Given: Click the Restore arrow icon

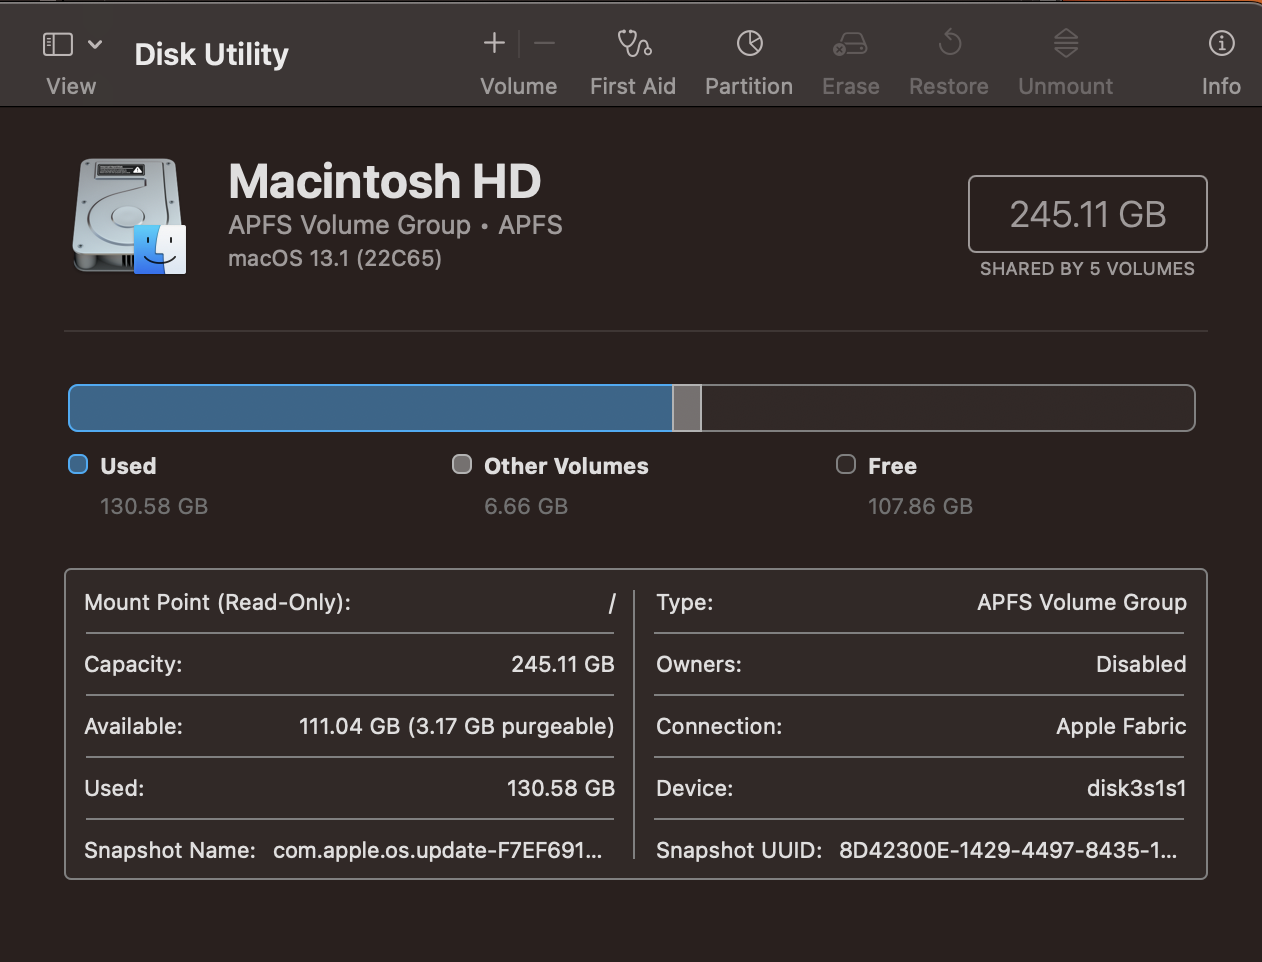Looking at the screenshot, I should (x=950, y=43).
